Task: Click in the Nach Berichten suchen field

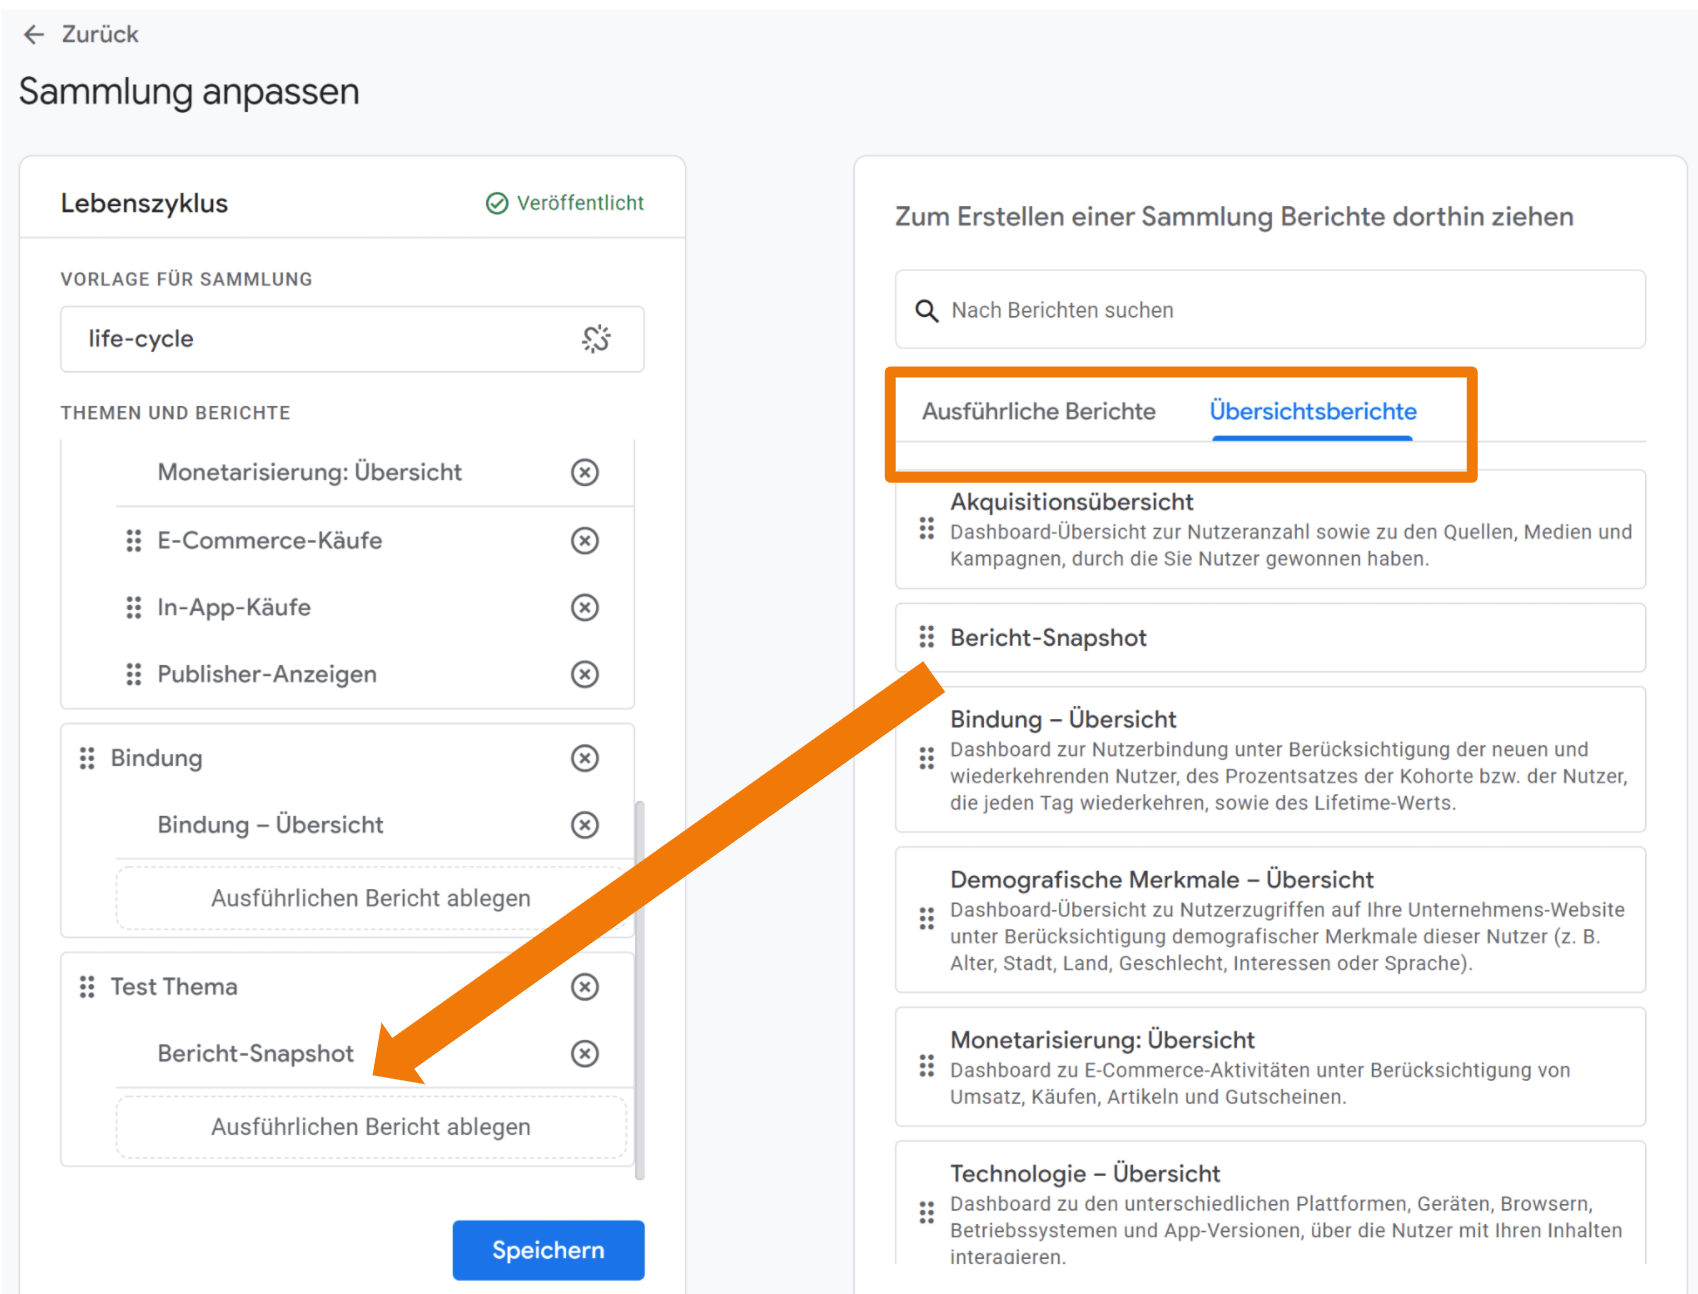Action: [1270, 310]
